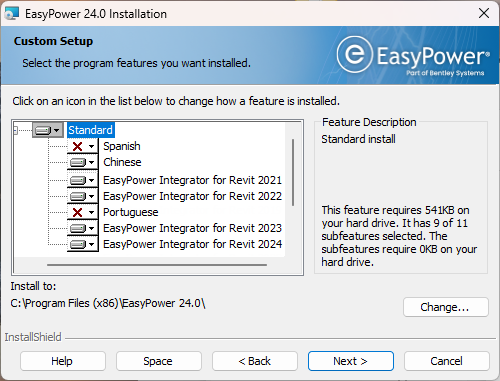This screenshot has width=500, height=381.
Task: Click the red X icon next to Spanish
Action: 77,146
